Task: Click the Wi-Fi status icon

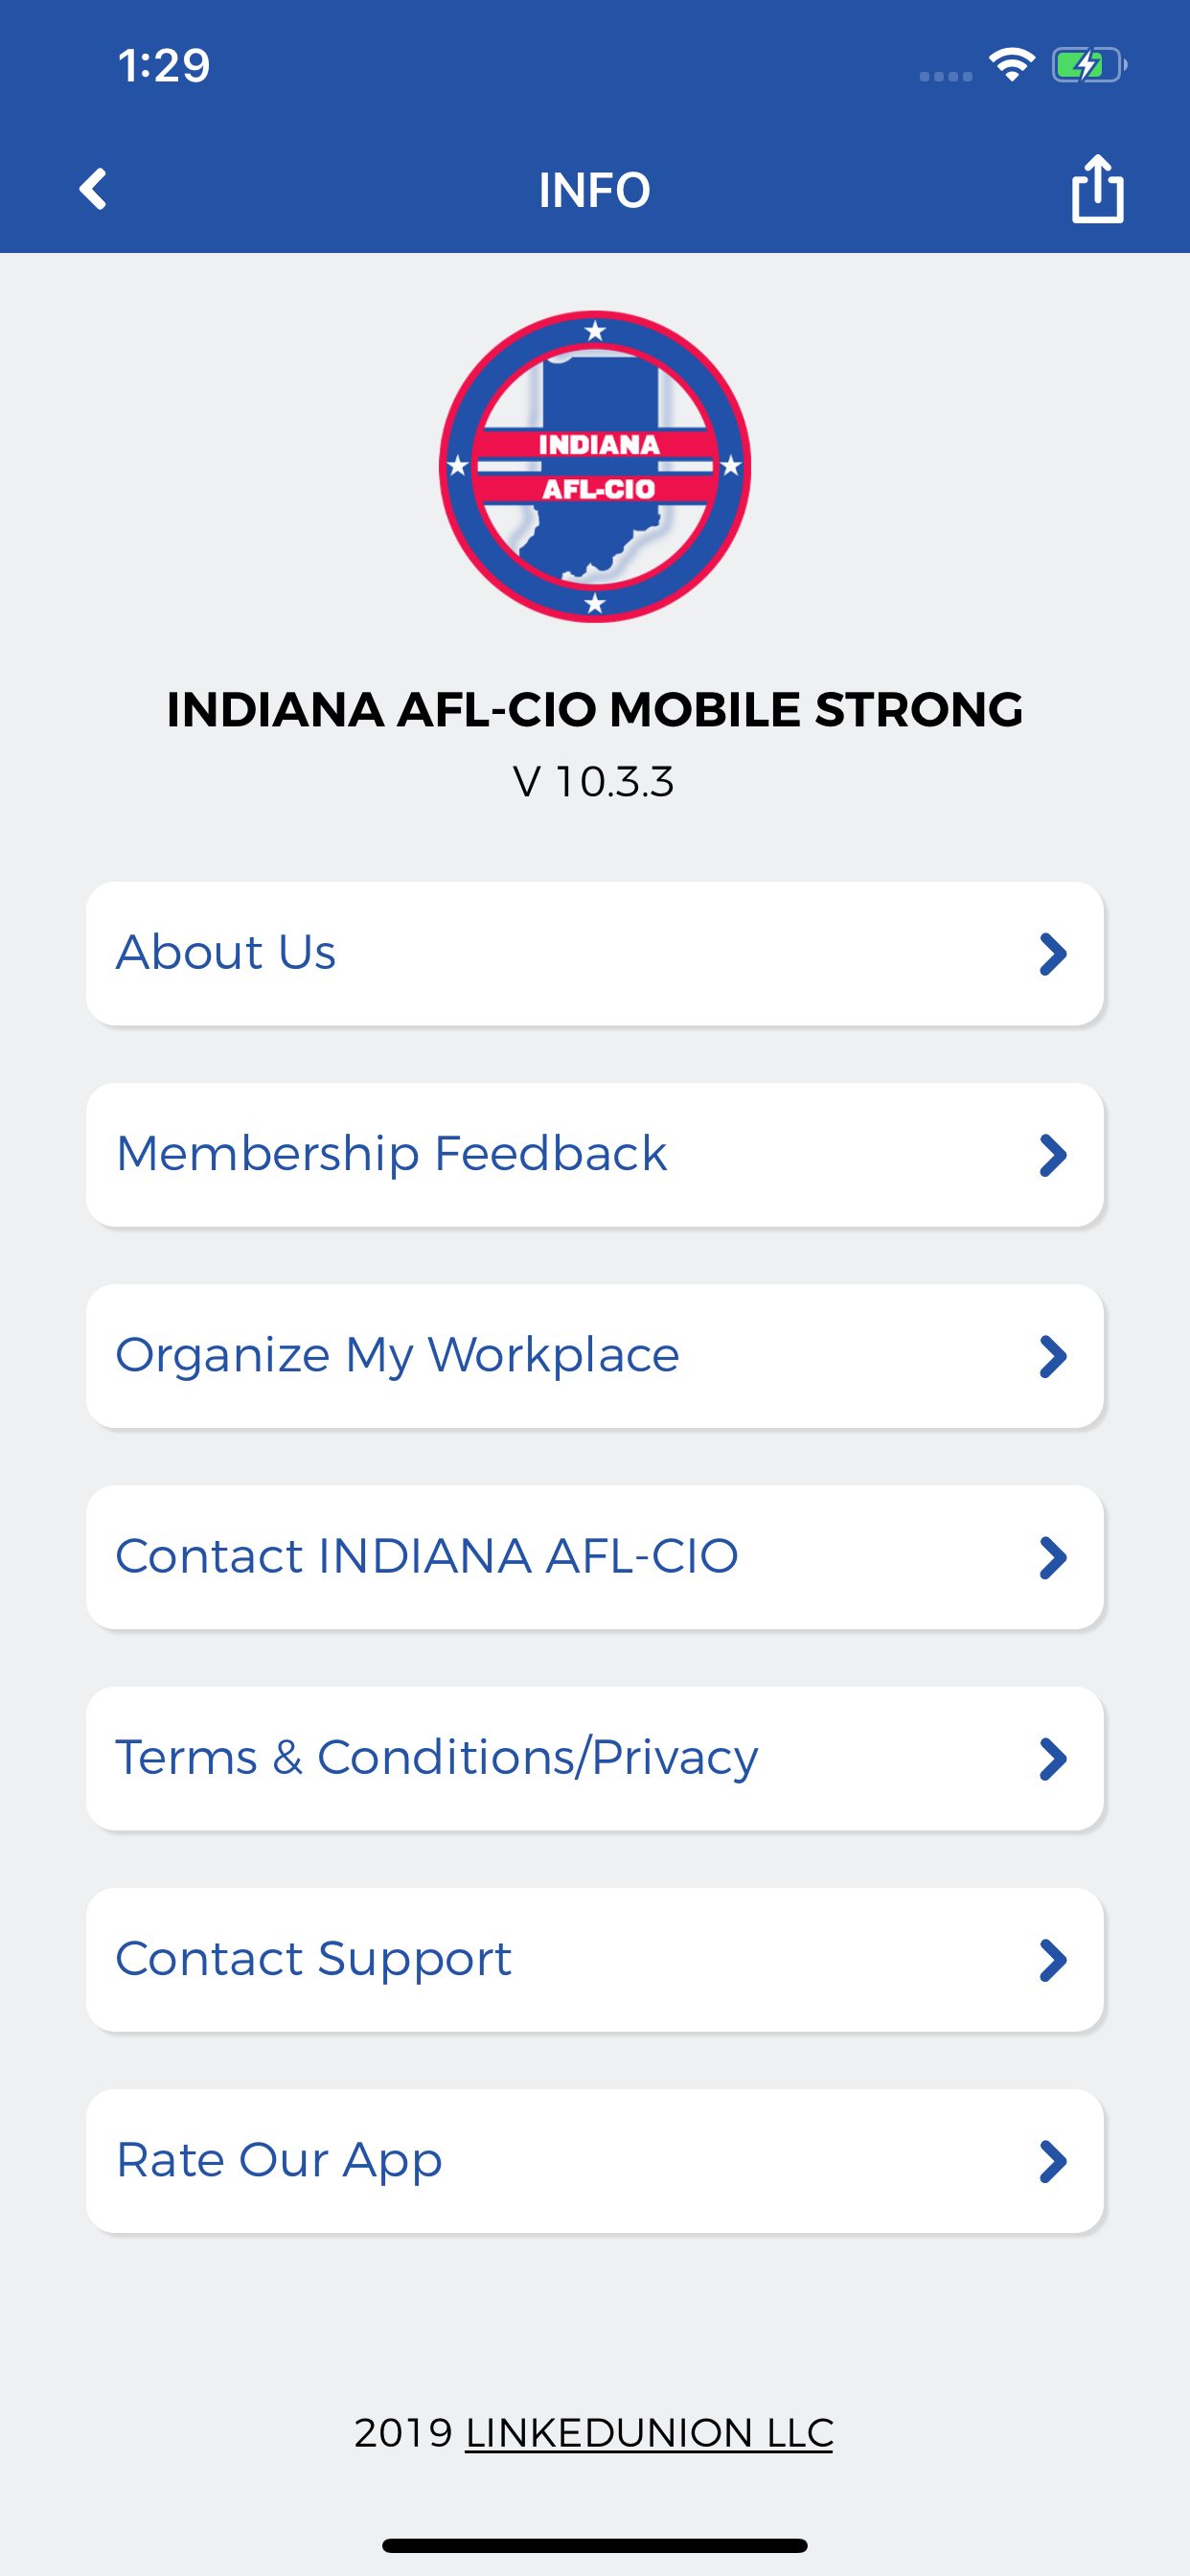Action: (x=1012, y=65)
